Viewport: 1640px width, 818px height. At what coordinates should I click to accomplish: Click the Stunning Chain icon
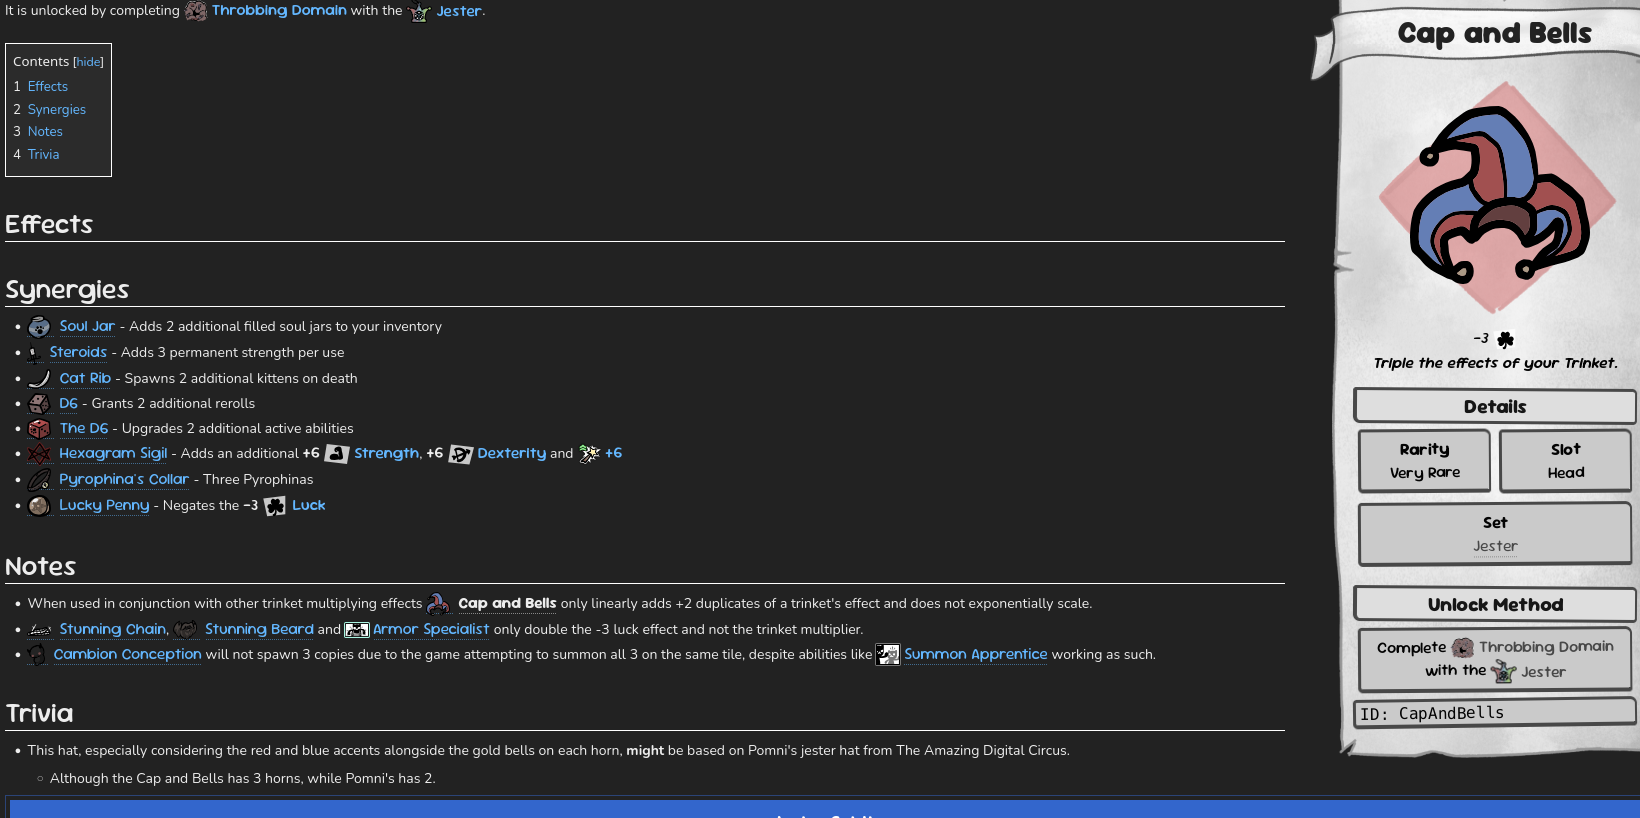tap(39, 630)
